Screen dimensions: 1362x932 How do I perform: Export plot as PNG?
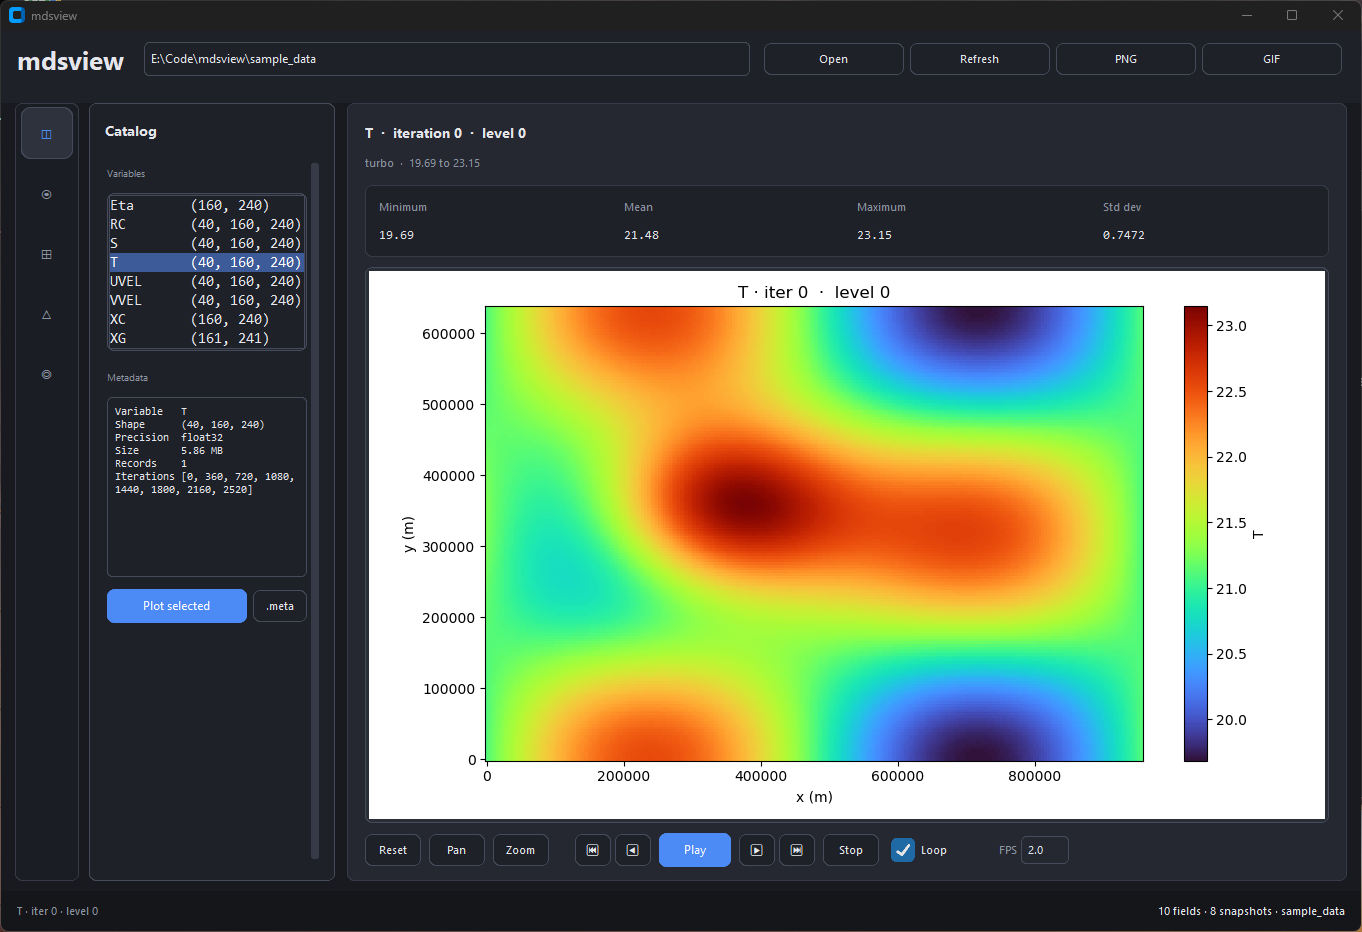1126,59
